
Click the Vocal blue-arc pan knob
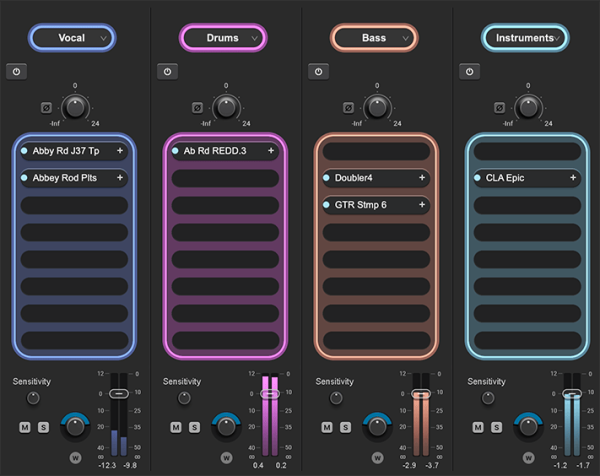tap(75, 427)
